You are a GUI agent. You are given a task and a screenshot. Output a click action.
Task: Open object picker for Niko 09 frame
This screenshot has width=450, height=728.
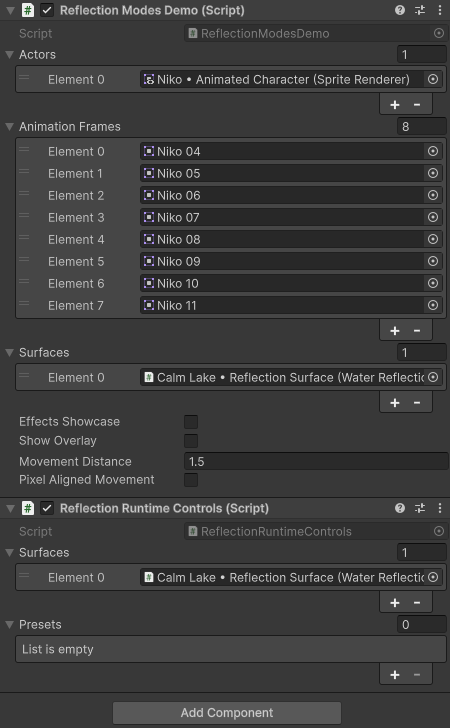pyautogui.click(x=433, y=261)
